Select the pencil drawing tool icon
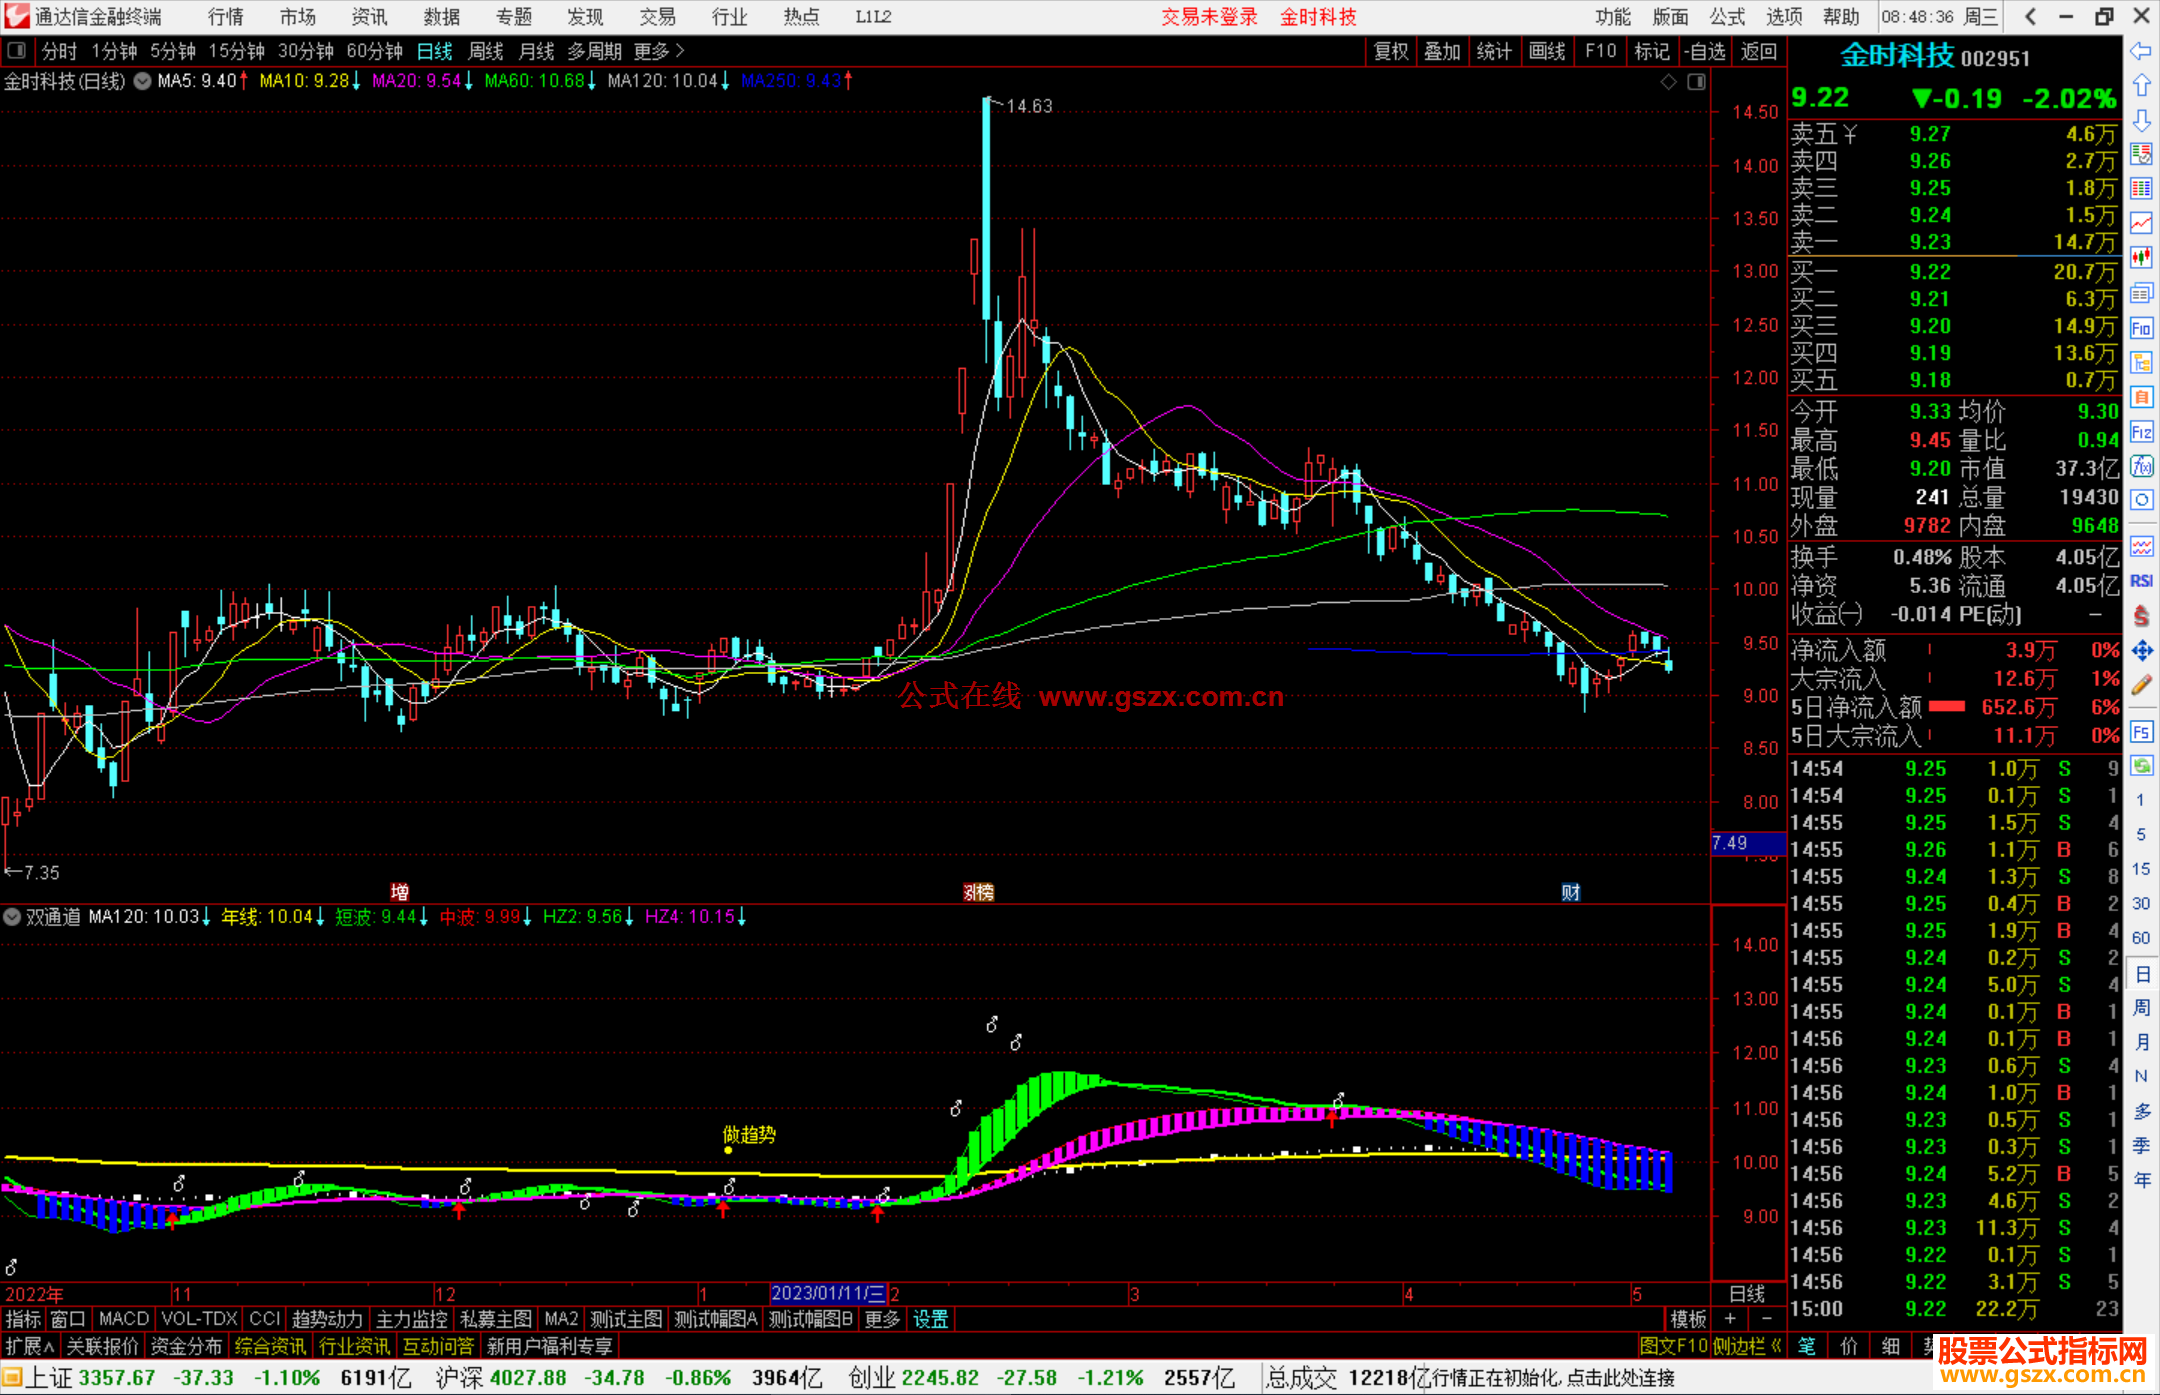Screen dimensions: 2160x1395 [x=2141, y=686]
